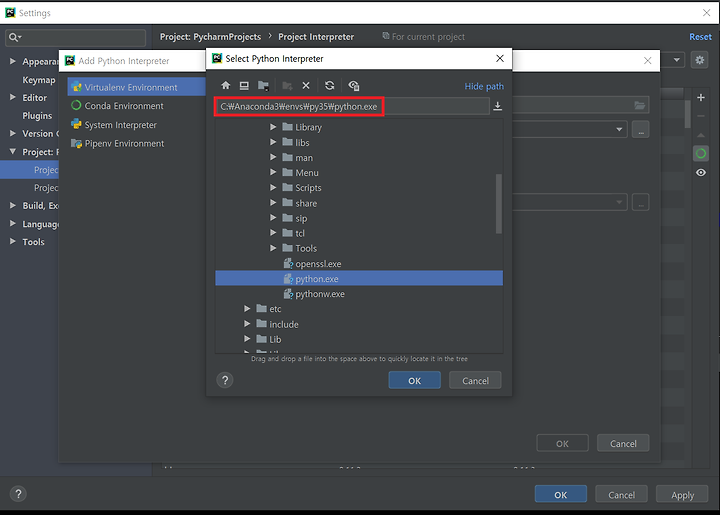Viewport: 720px width, 515px height.
Task: Close the Select Python Interpreter dialog
Action: coord(500,58)
